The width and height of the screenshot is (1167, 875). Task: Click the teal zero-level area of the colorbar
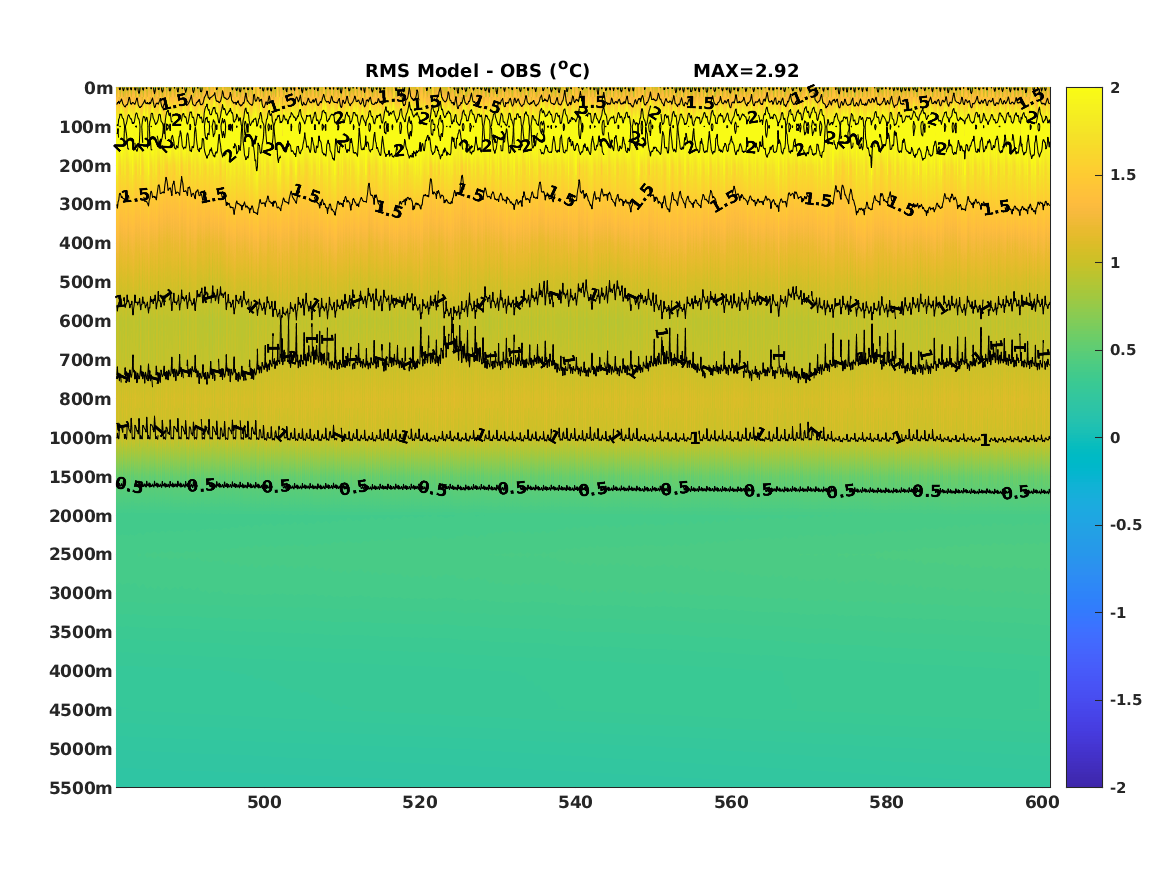click(x=1084, y=438)
